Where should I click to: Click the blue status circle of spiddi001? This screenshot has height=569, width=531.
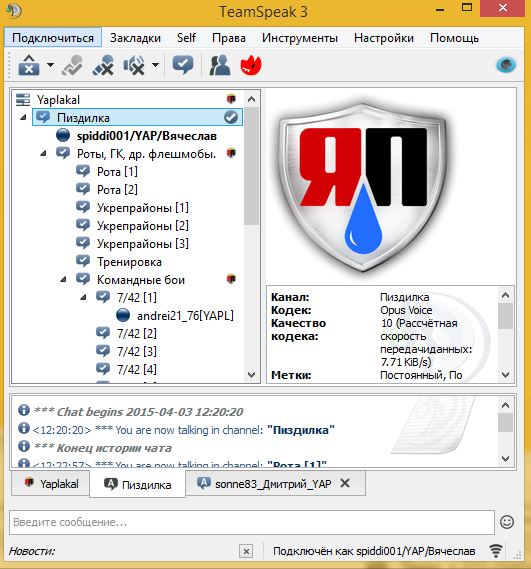(x=63, y=135)
